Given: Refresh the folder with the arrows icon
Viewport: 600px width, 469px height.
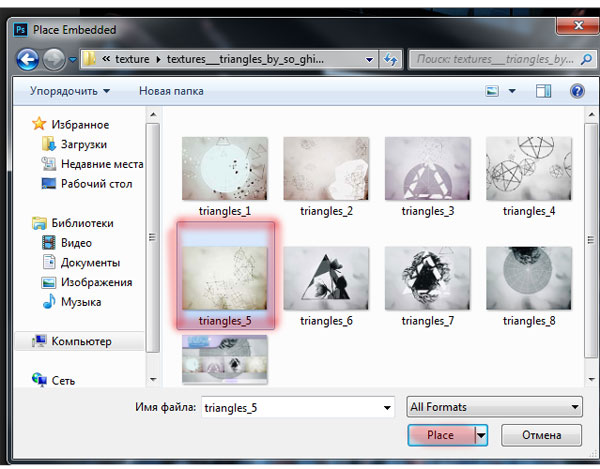Looking at the screenshot, I should point(390,59).
